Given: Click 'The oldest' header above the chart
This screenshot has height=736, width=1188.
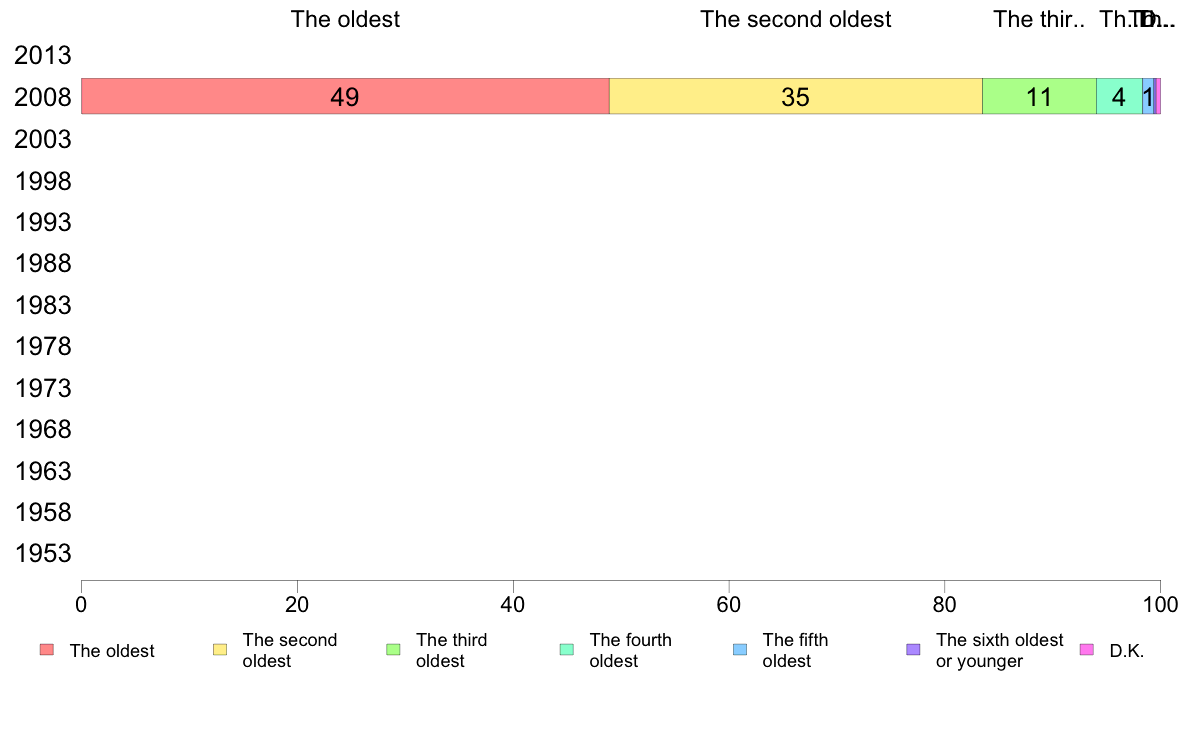Looking at the screenshot, I should [x=345, y=19].
